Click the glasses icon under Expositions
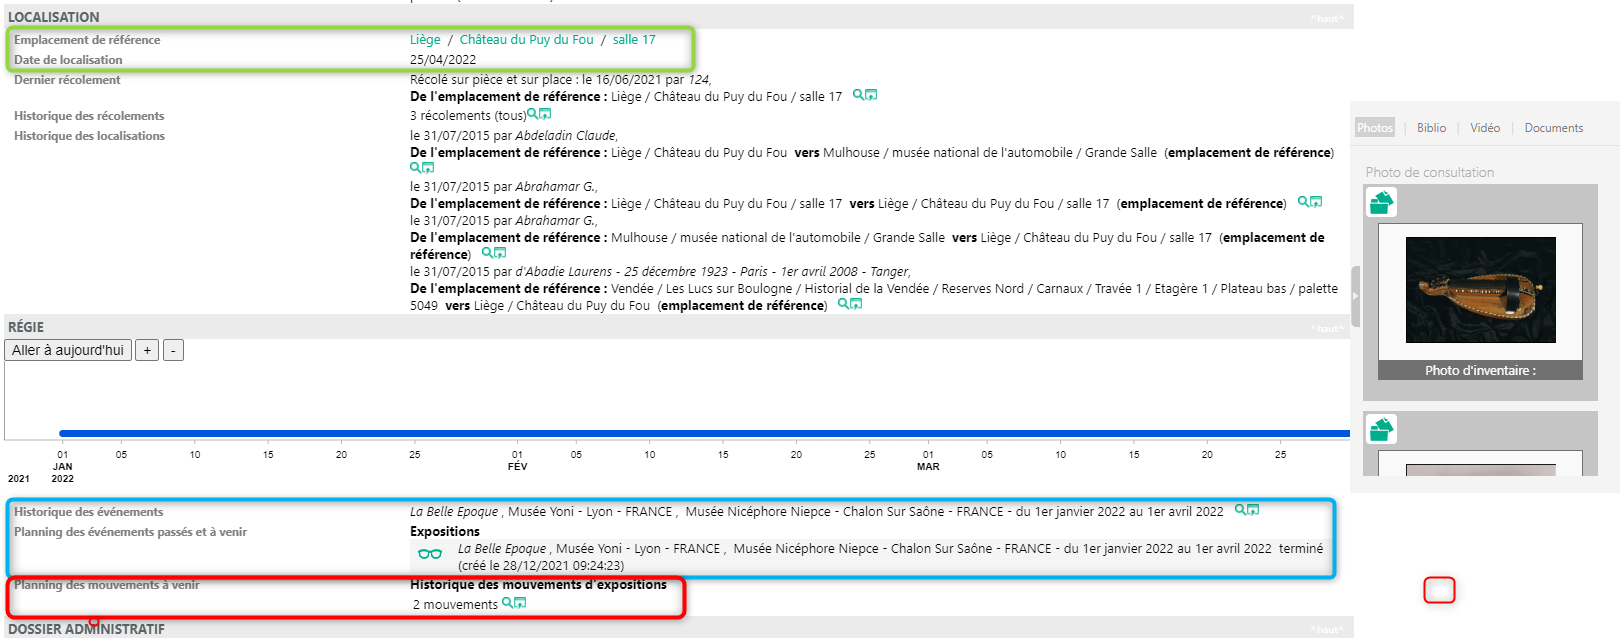 (430, 554)
